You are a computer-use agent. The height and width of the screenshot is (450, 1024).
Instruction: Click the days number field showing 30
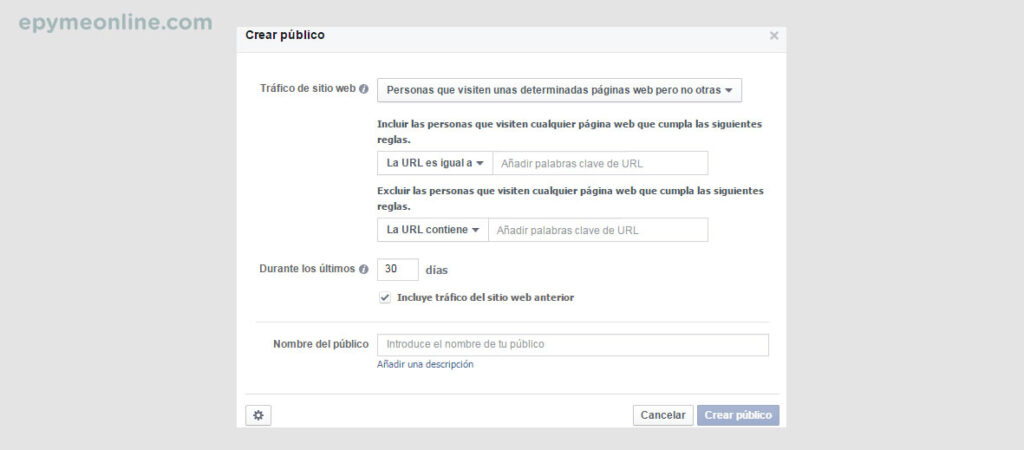pos(398,270)
